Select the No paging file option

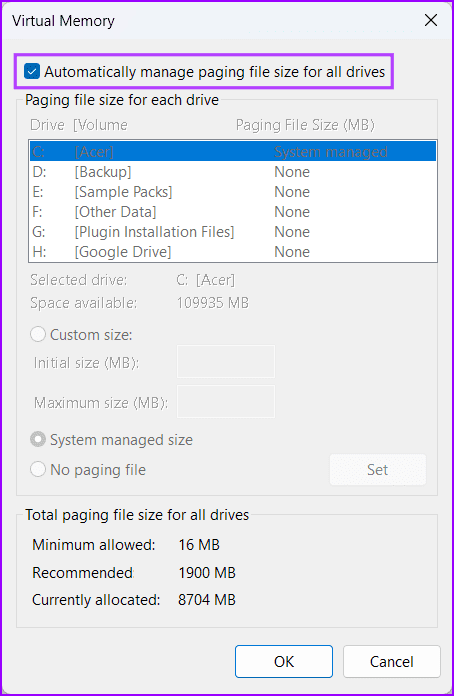coord(38,470)
